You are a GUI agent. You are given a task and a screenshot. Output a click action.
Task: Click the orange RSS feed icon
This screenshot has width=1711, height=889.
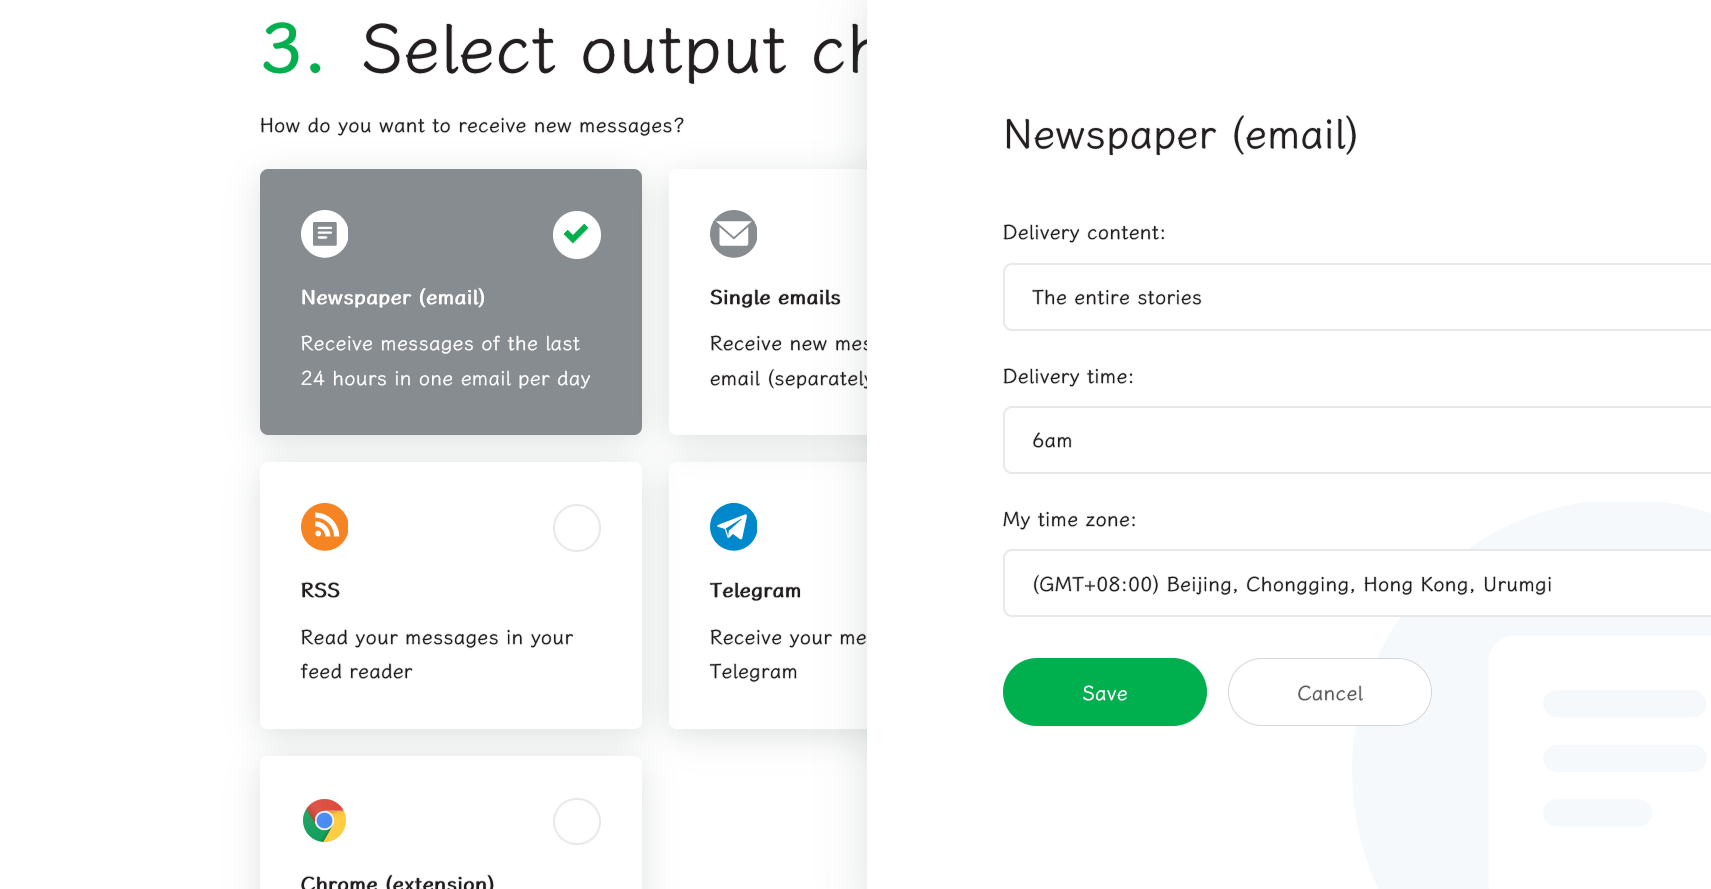click(x=325, y=527)
